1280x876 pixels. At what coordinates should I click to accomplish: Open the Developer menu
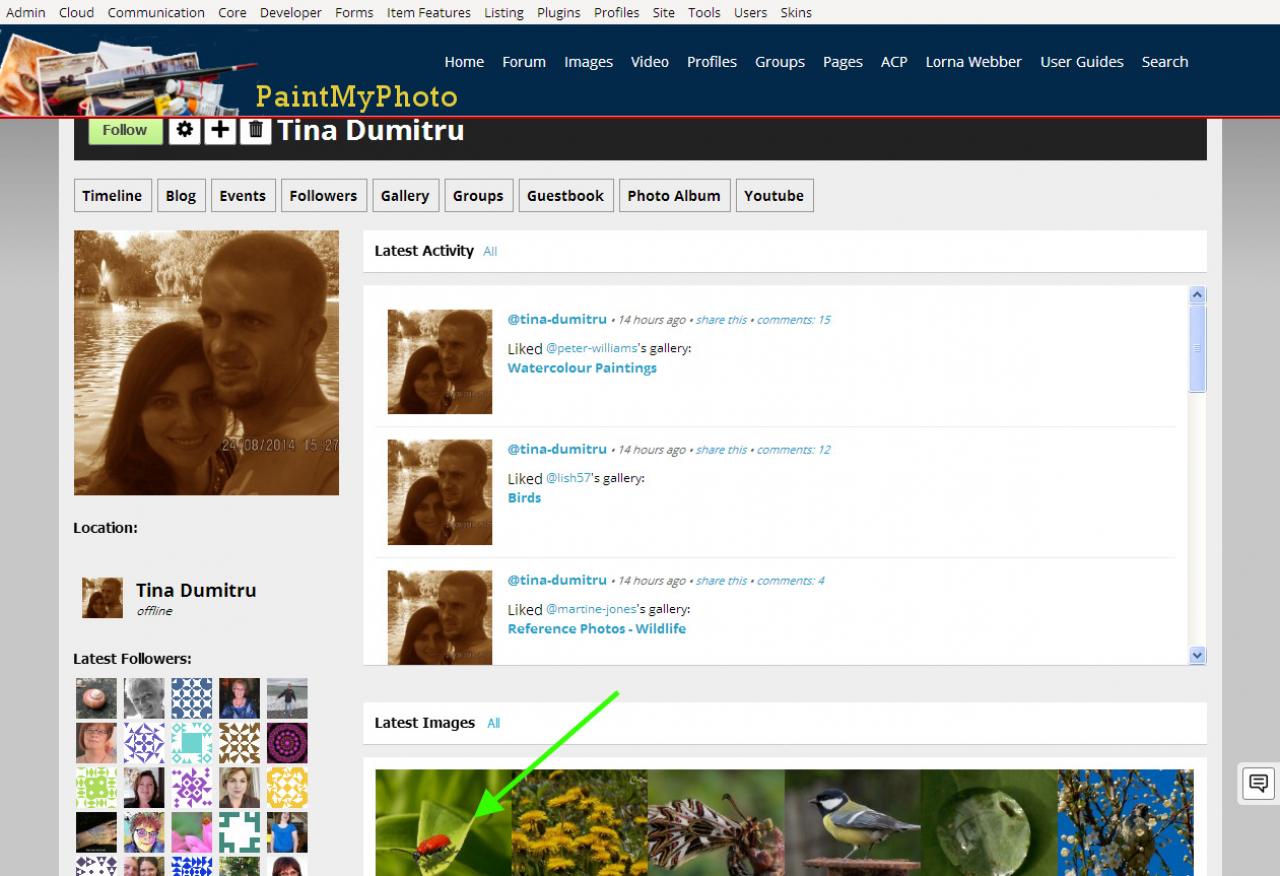click(291, 13)
